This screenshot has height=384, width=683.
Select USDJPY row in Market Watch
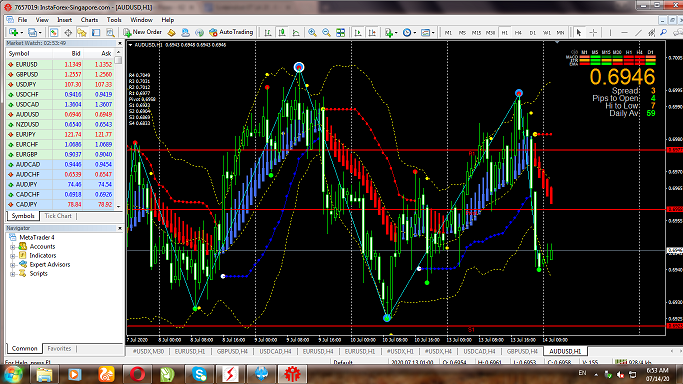60,84
